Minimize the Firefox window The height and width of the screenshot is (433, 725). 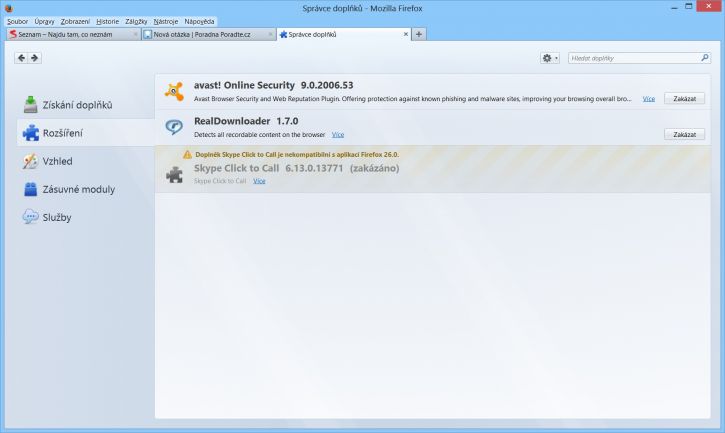pos(674,7)
